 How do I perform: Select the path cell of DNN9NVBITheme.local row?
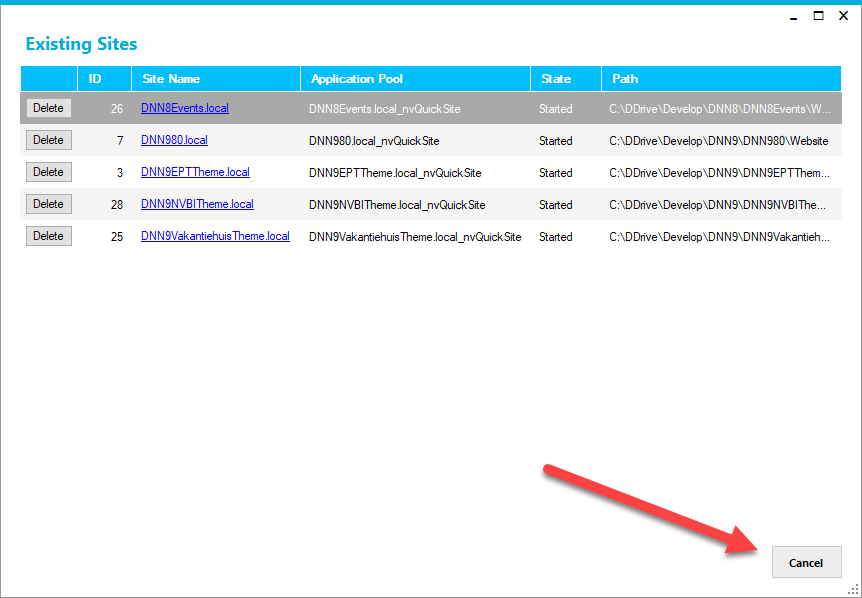(721, 204)
